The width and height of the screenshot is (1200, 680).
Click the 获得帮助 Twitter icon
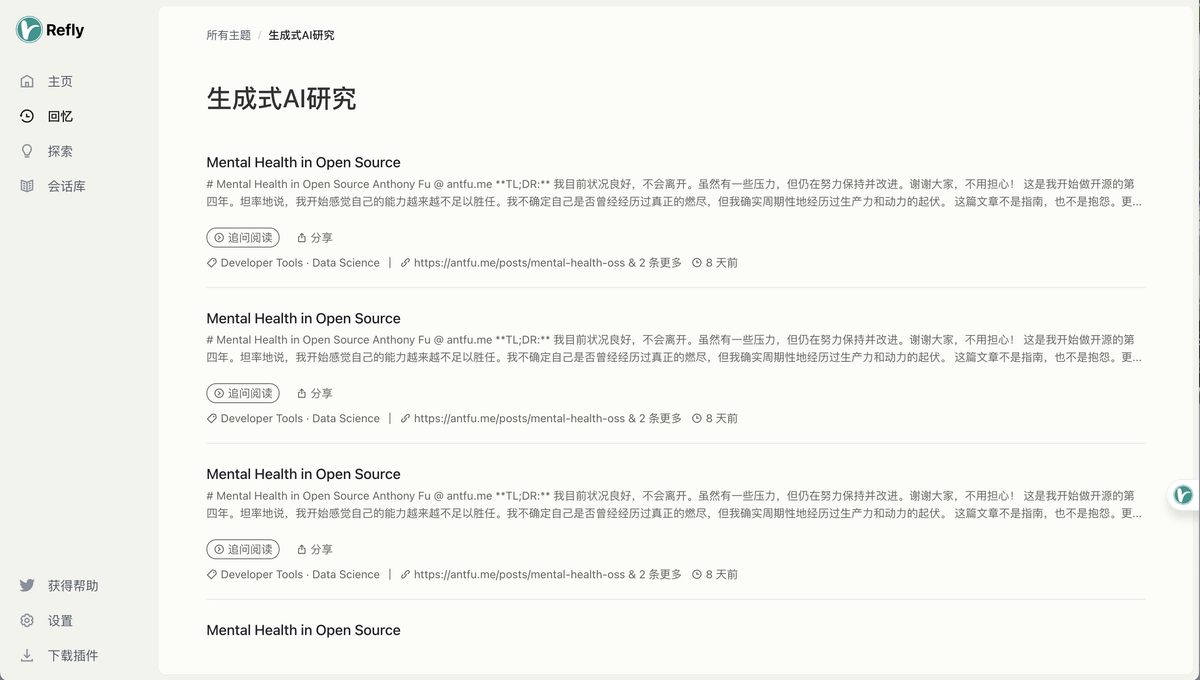[27, 585]
